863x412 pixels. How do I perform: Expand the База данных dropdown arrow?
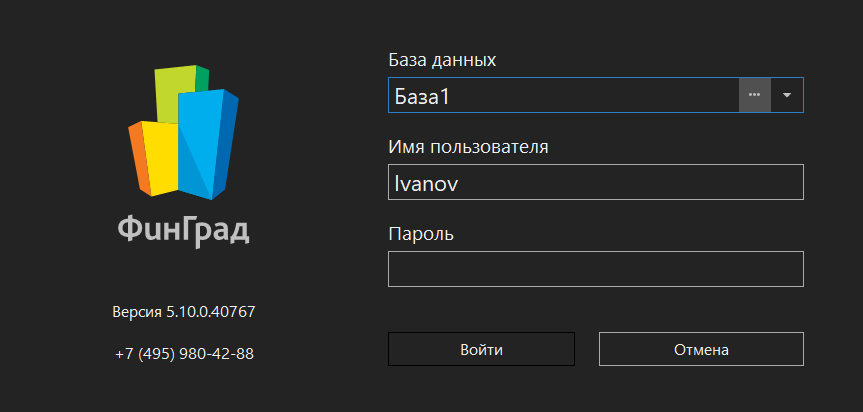[x=787, y=95]
